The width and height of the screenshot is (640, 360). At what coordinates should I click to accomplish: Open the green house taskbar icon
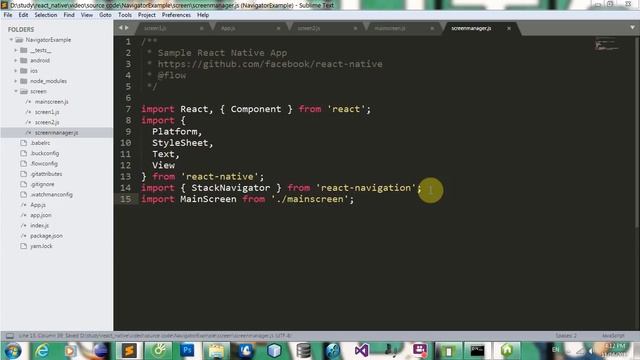point(507,351)
